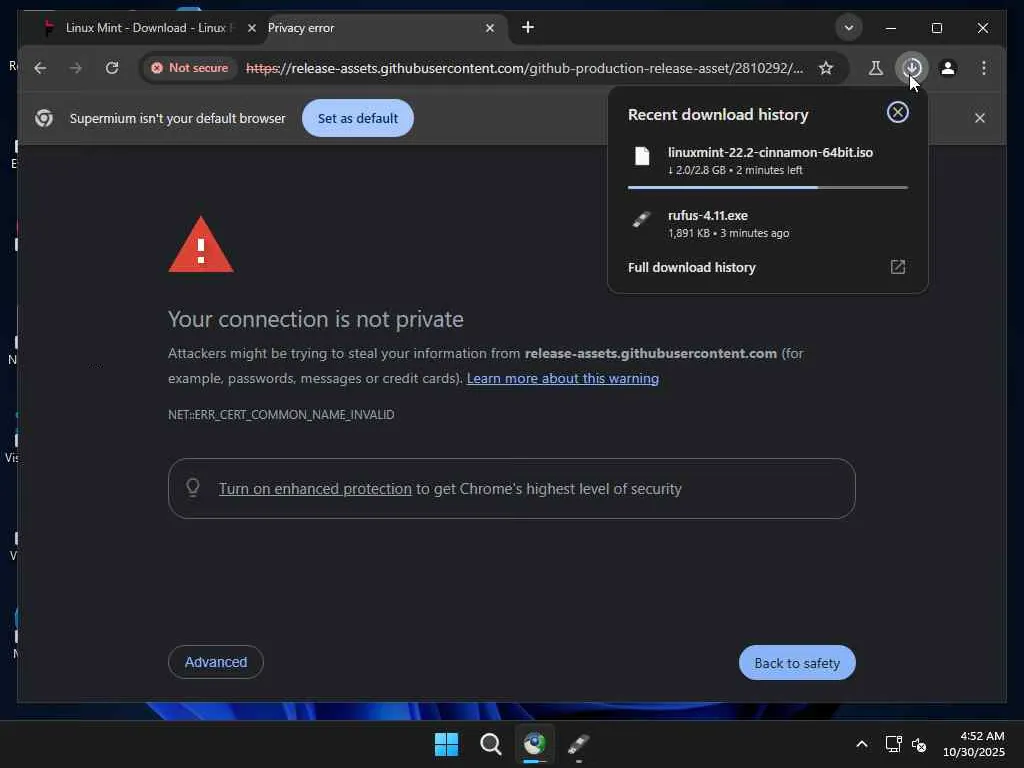Image resolution: width=1024 pixels, height=768 pixels.
Task: Open rufus-4.11.exe download entry
Action: [x=768, y=223]
